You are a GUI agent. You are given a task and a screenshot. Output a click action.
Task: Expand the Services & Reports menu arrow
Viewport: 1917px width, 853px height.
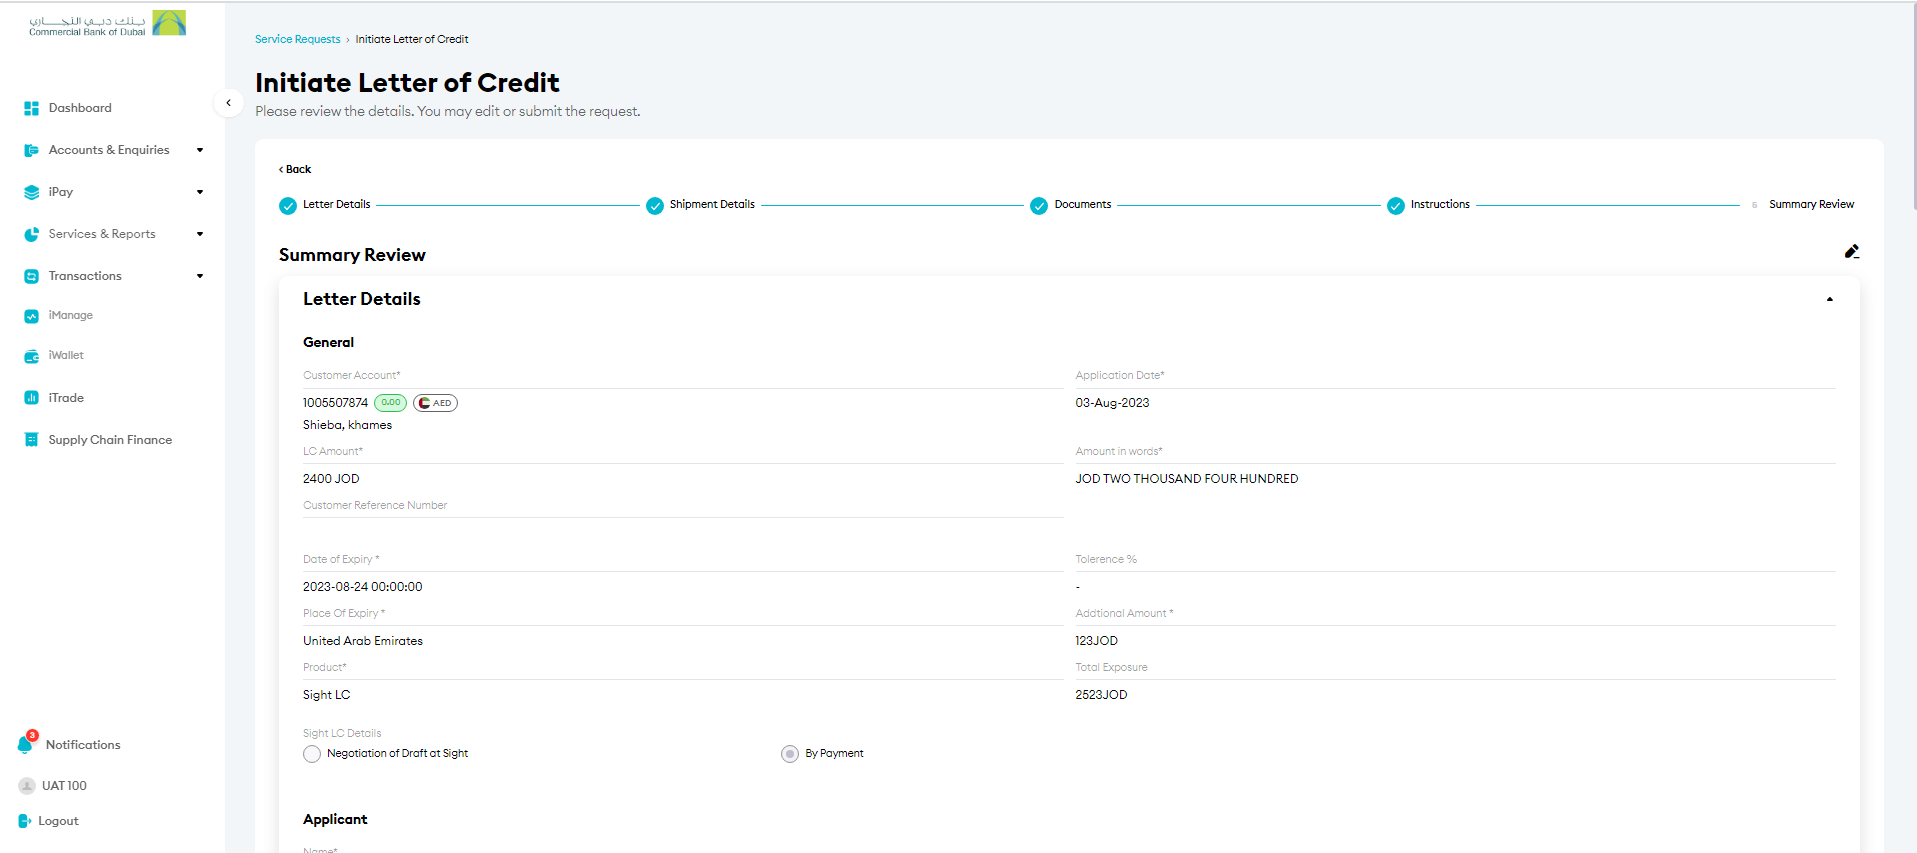200,234
